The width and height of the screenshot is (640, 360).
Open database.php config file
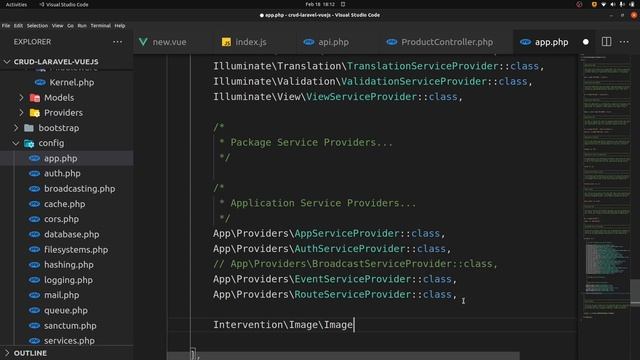(x=71, y=234)
